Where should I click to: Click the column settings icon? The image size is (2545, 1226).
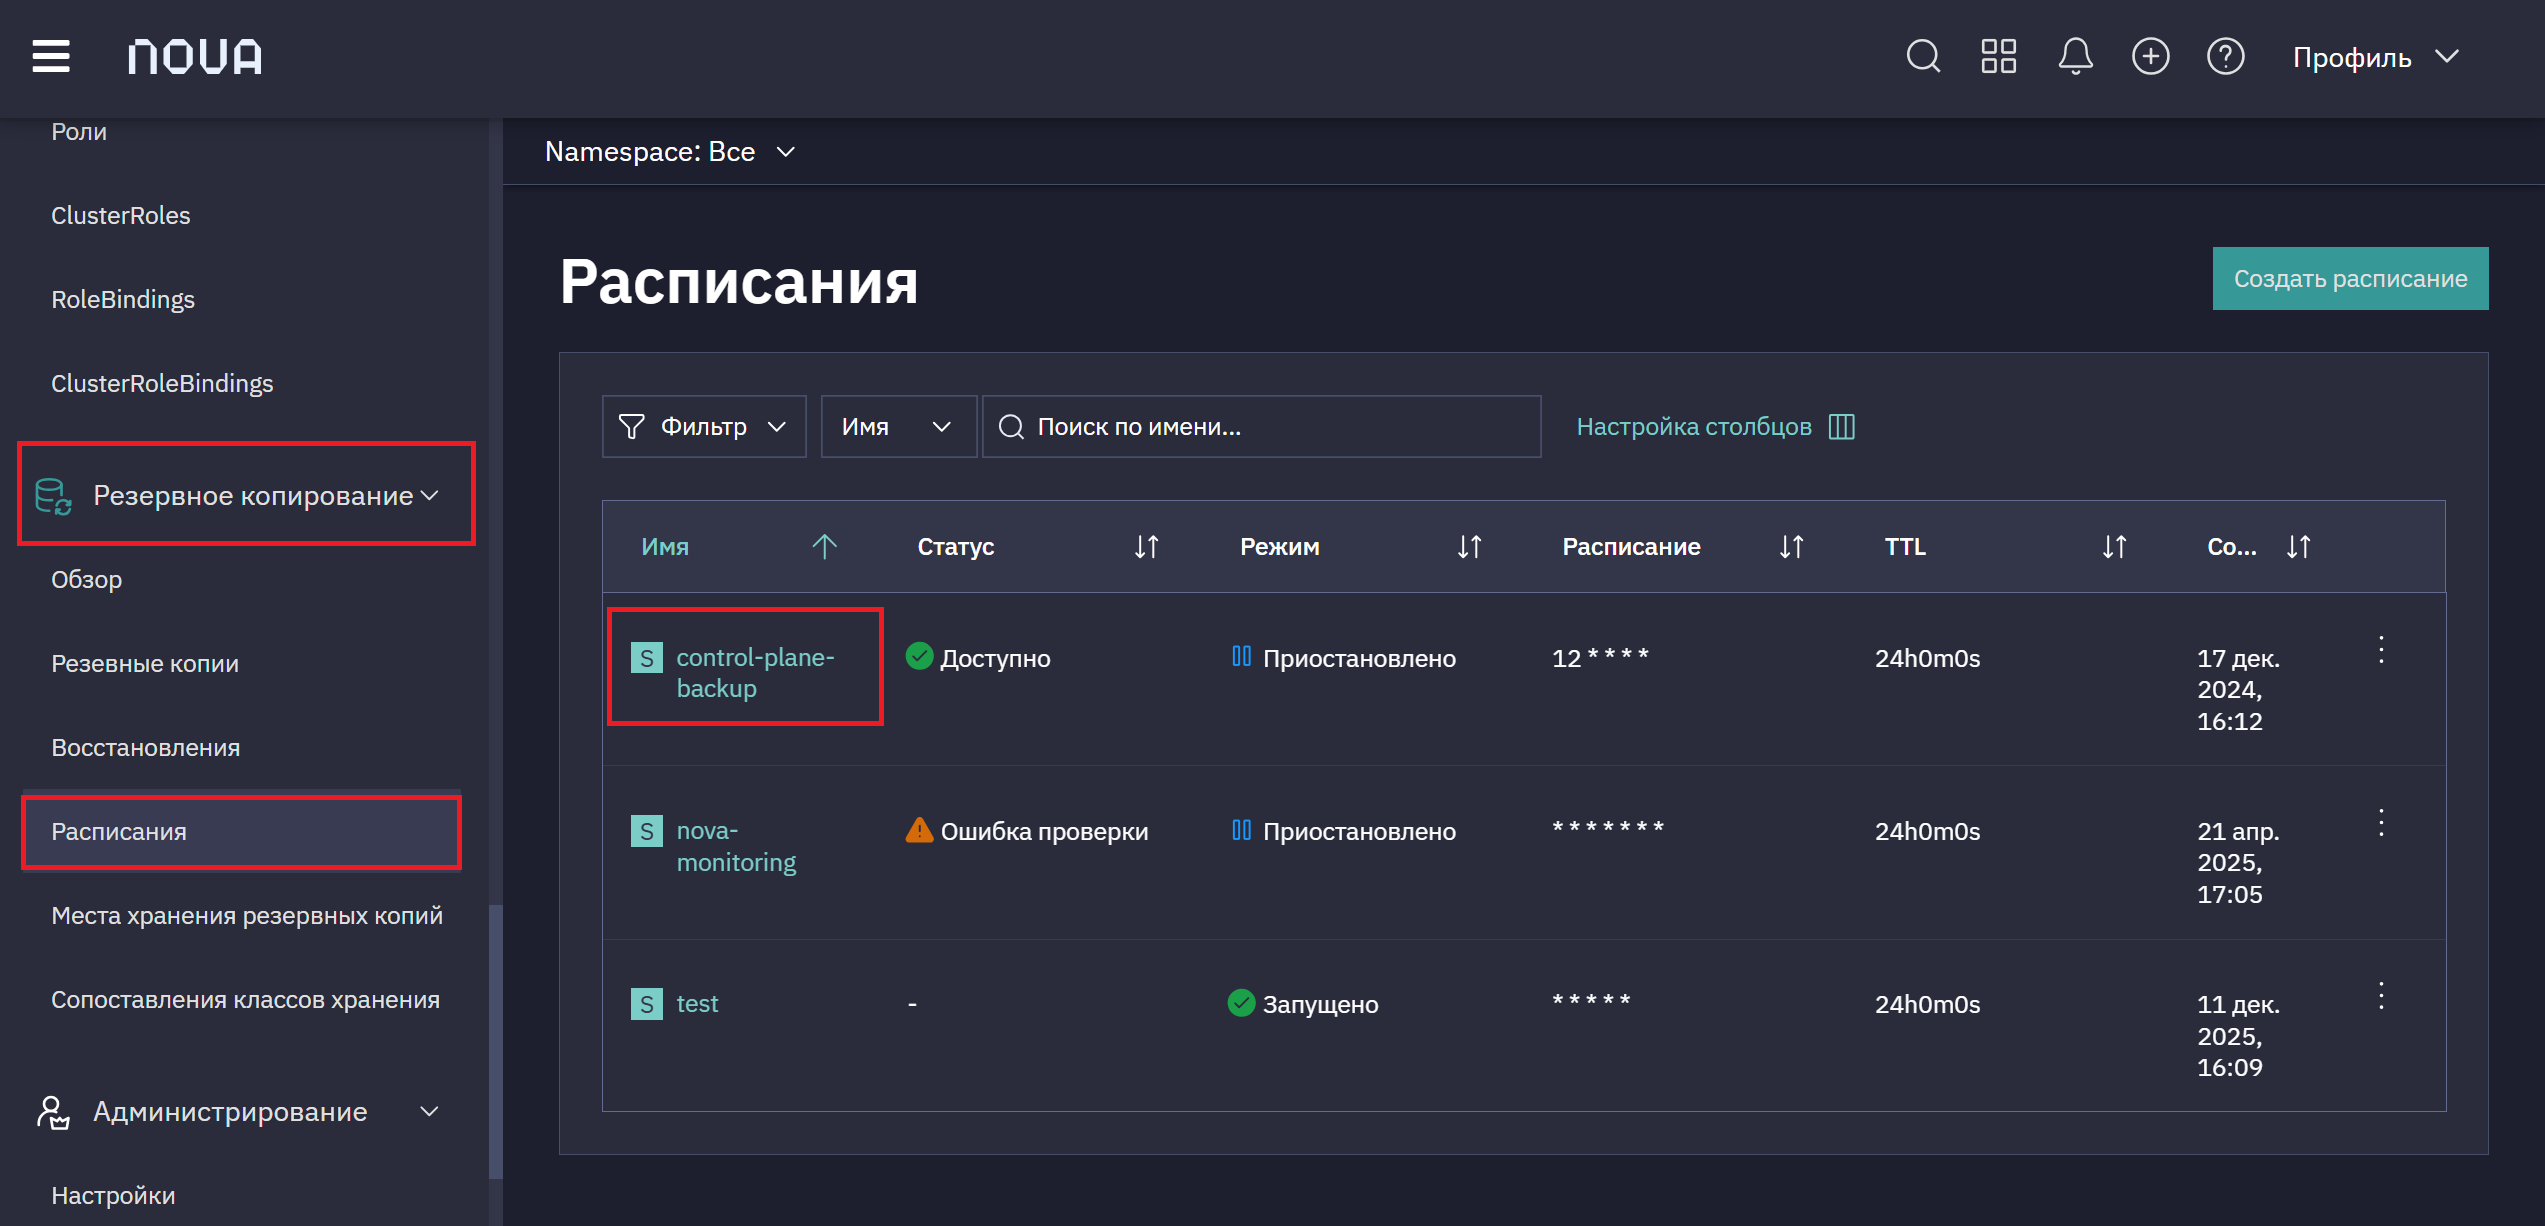pyautogui.click(x=1842, y=427)
